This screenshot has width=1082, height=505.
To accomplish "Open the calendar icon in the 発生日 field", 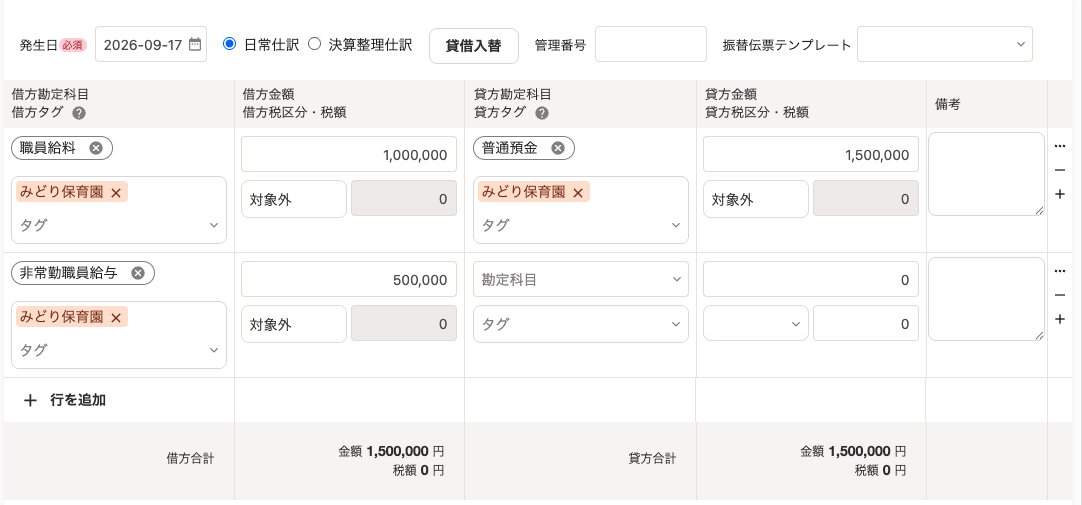I will [x=195, y=45].
